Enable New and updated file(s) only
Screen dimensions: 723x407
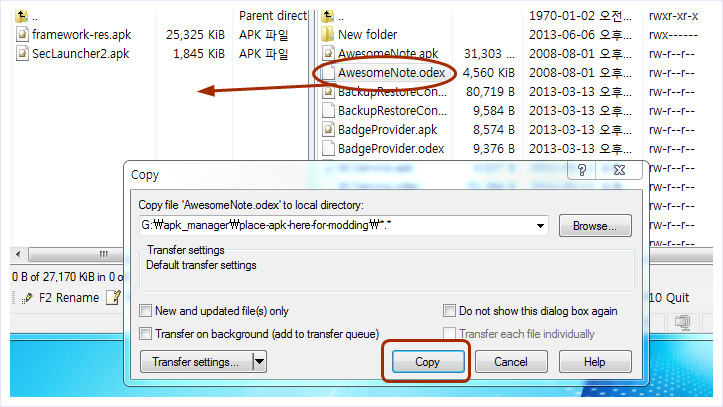(x=147, y=311)
